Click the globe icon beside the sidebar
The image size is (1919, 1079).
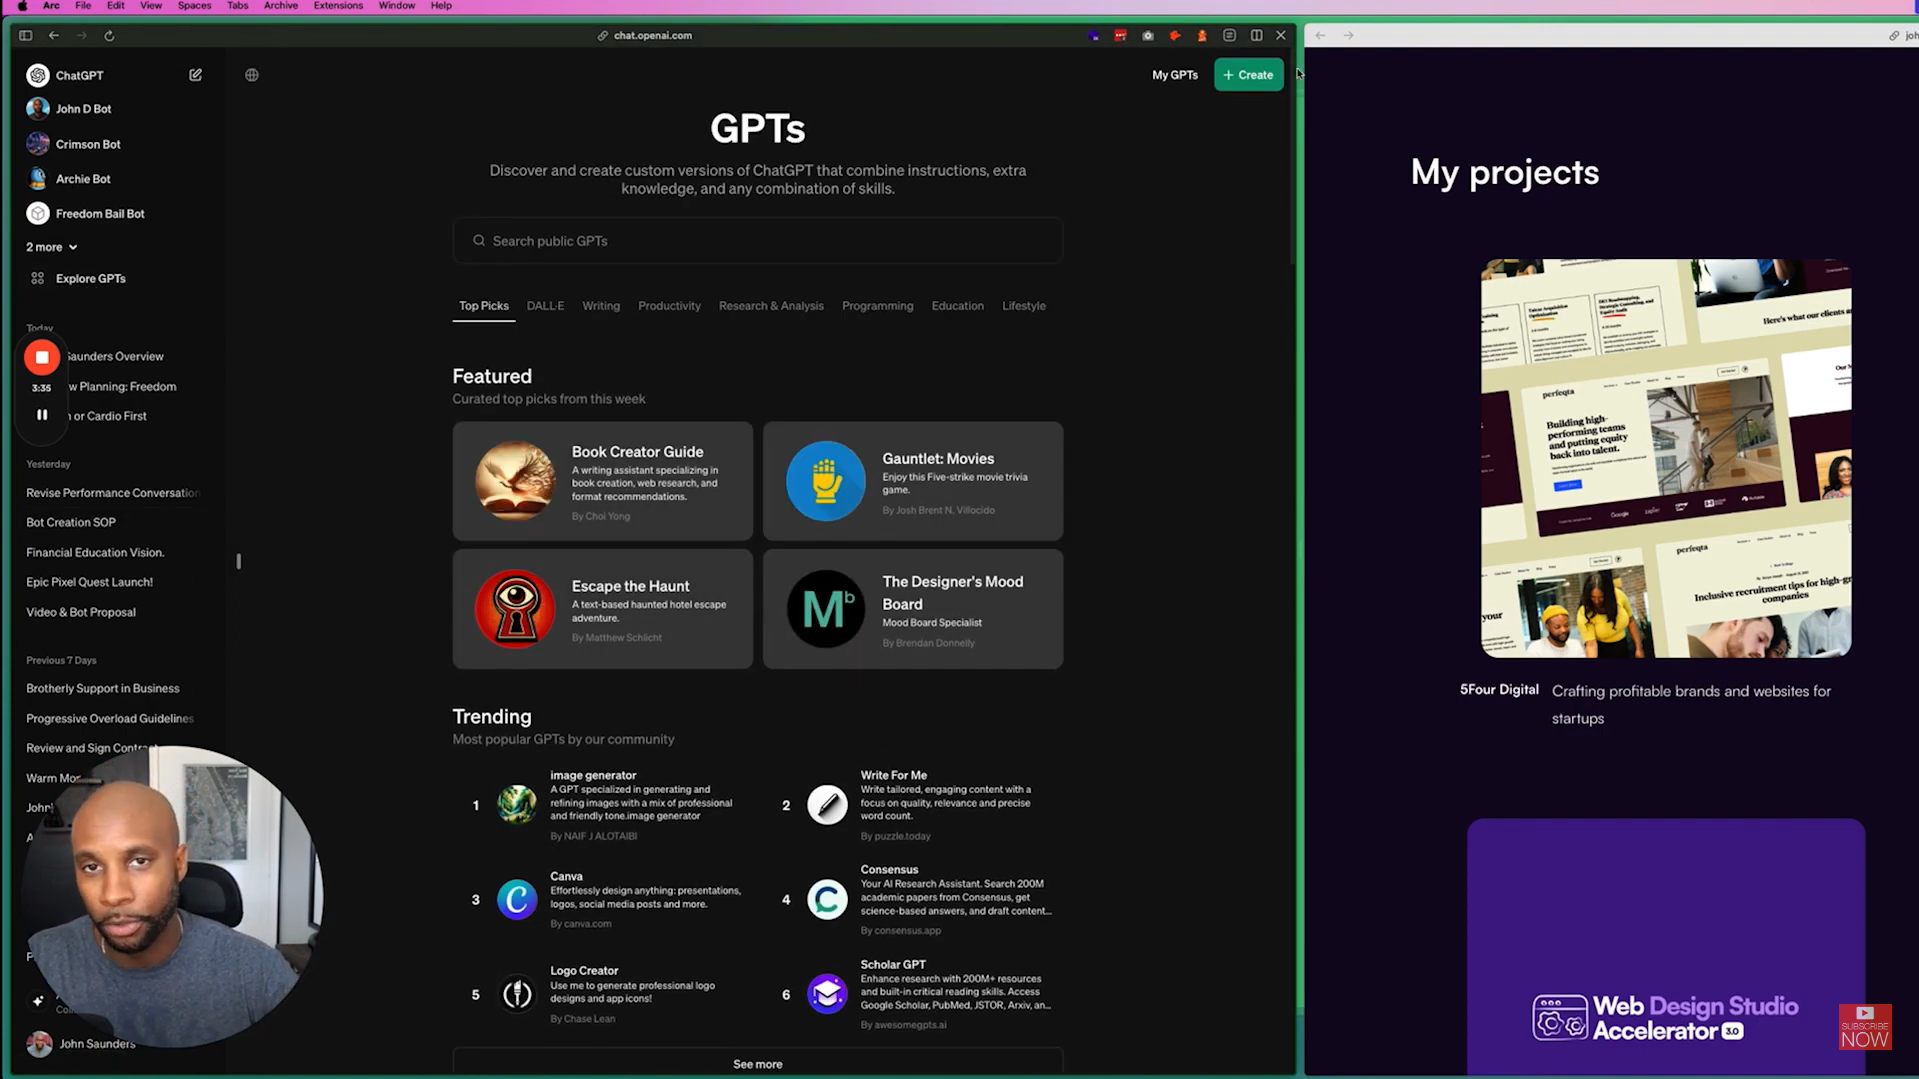click(252, 75)
